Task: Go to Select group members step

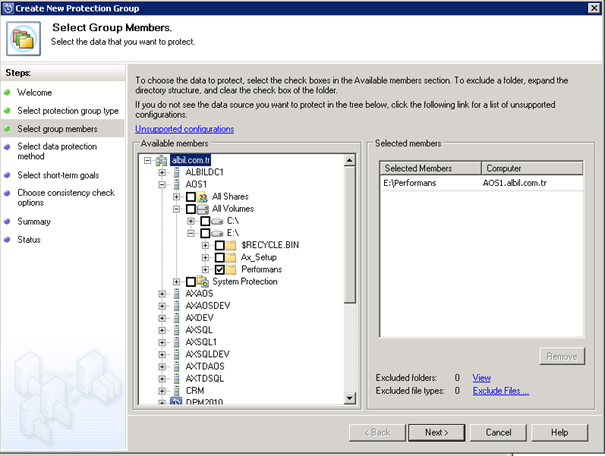Action: [x=57, y=129]
